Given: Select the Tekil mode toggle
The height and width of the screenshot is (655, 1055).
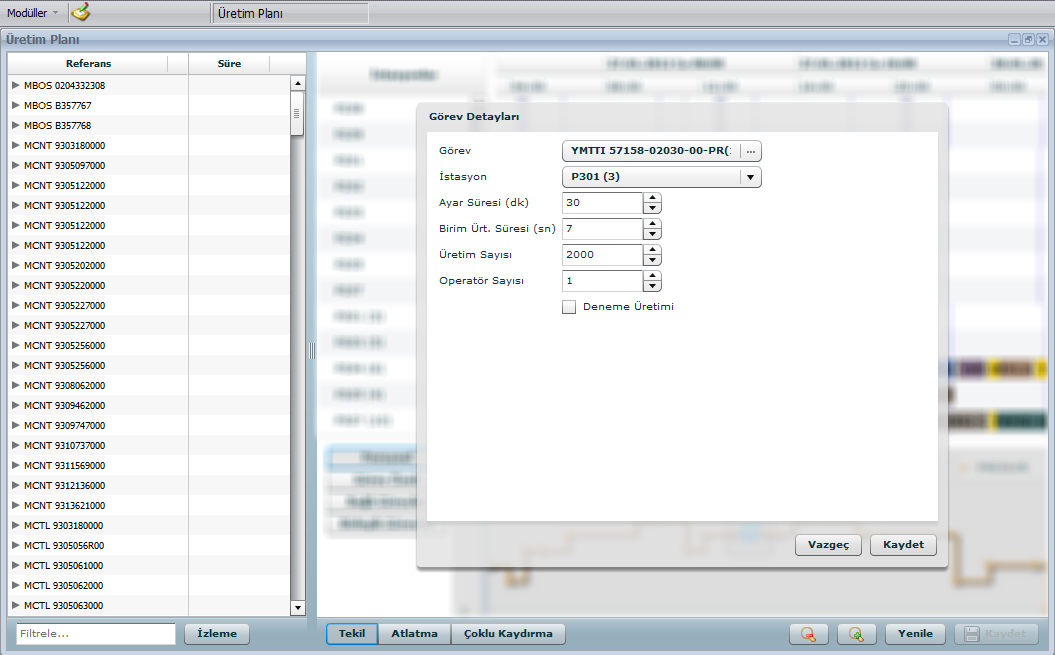Looking at the screenshot, I should tap(352, 634).
